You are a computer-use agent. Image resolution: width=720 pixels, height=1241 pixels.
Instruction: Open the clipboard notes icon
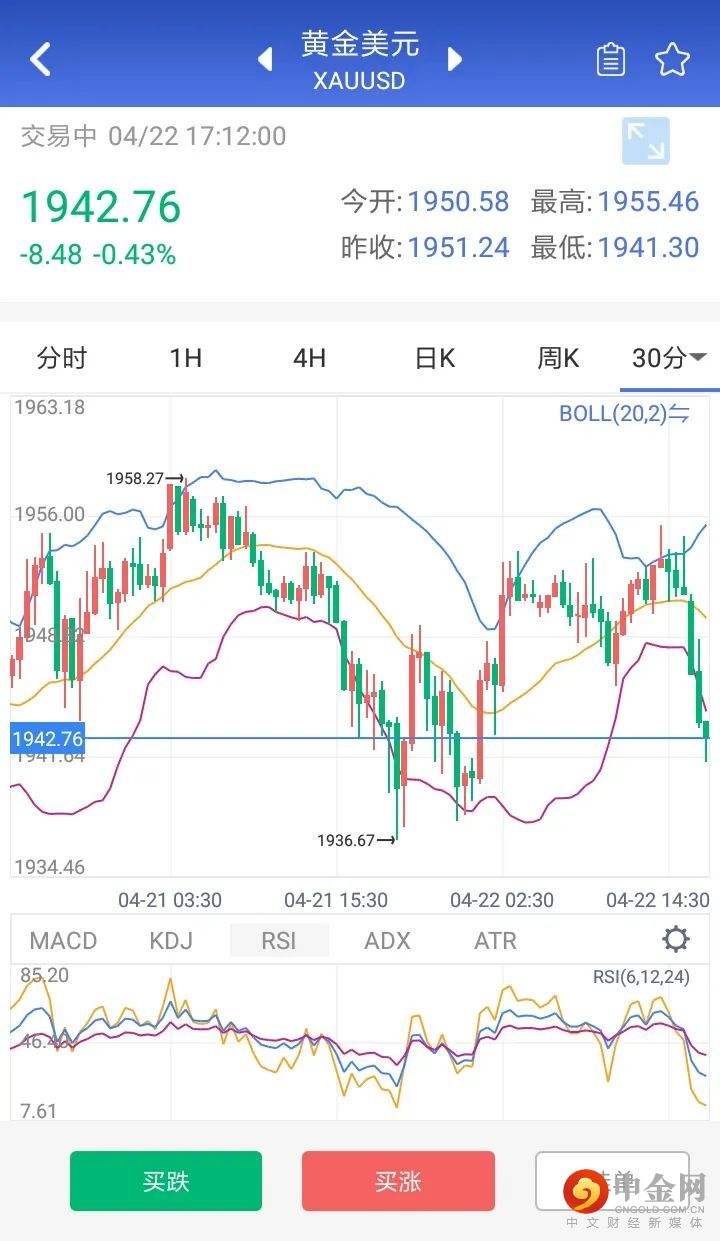pos(610,60)
